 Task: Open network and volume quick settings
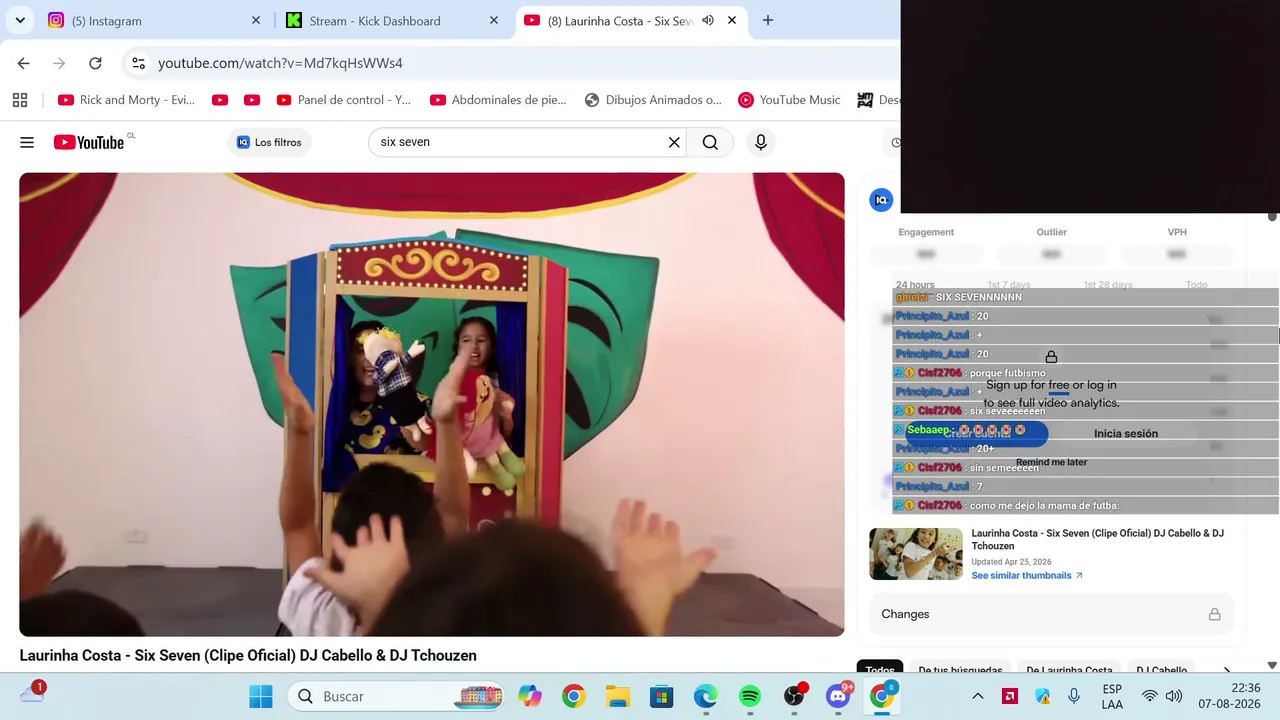(x=1162, y=696)
